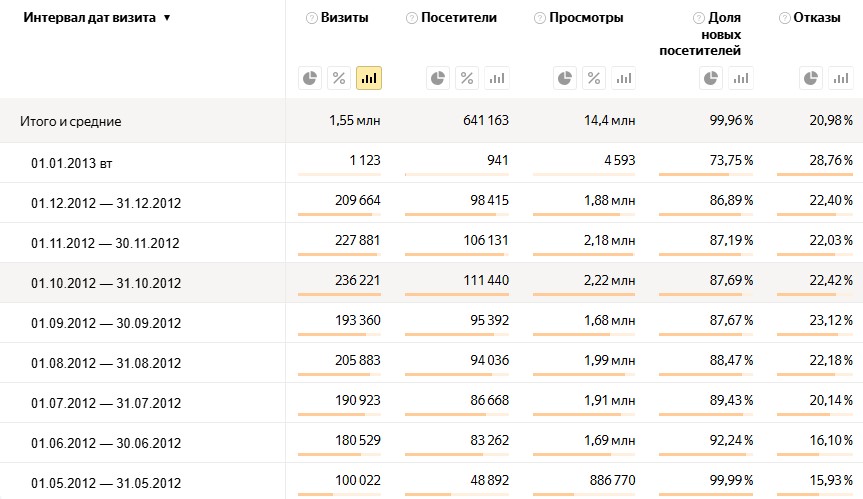Open help tooltip for Отказы
The image size is (863, 499).
click(785, 18)
